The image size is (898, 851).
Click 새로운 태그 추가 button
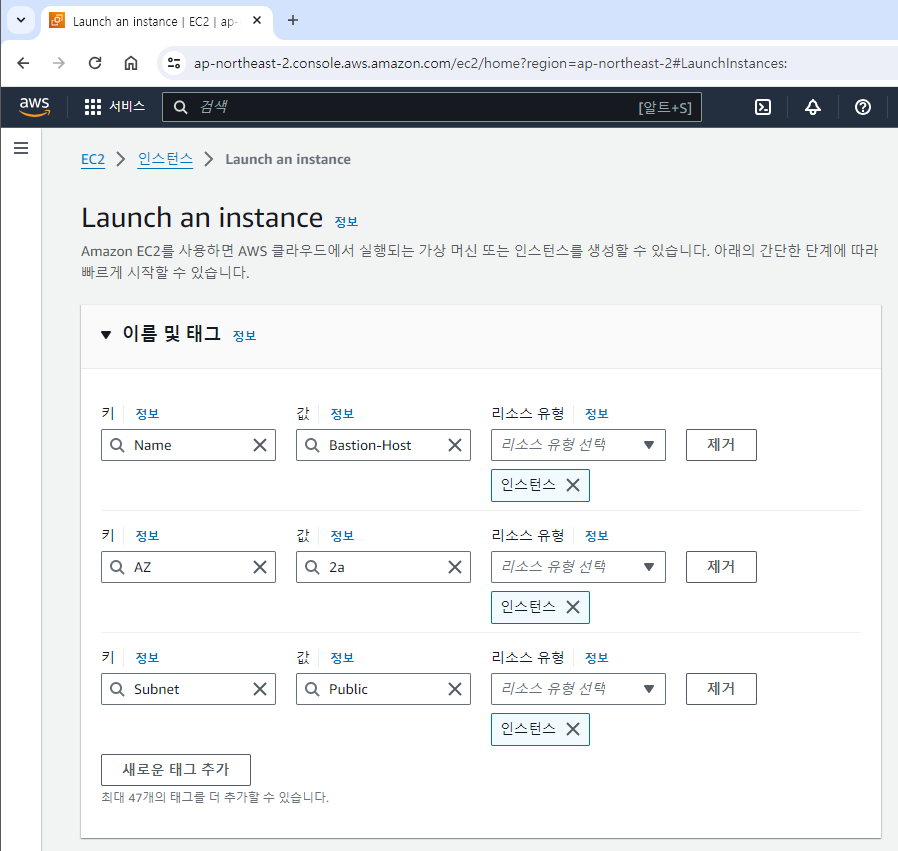tap(176, 770)
